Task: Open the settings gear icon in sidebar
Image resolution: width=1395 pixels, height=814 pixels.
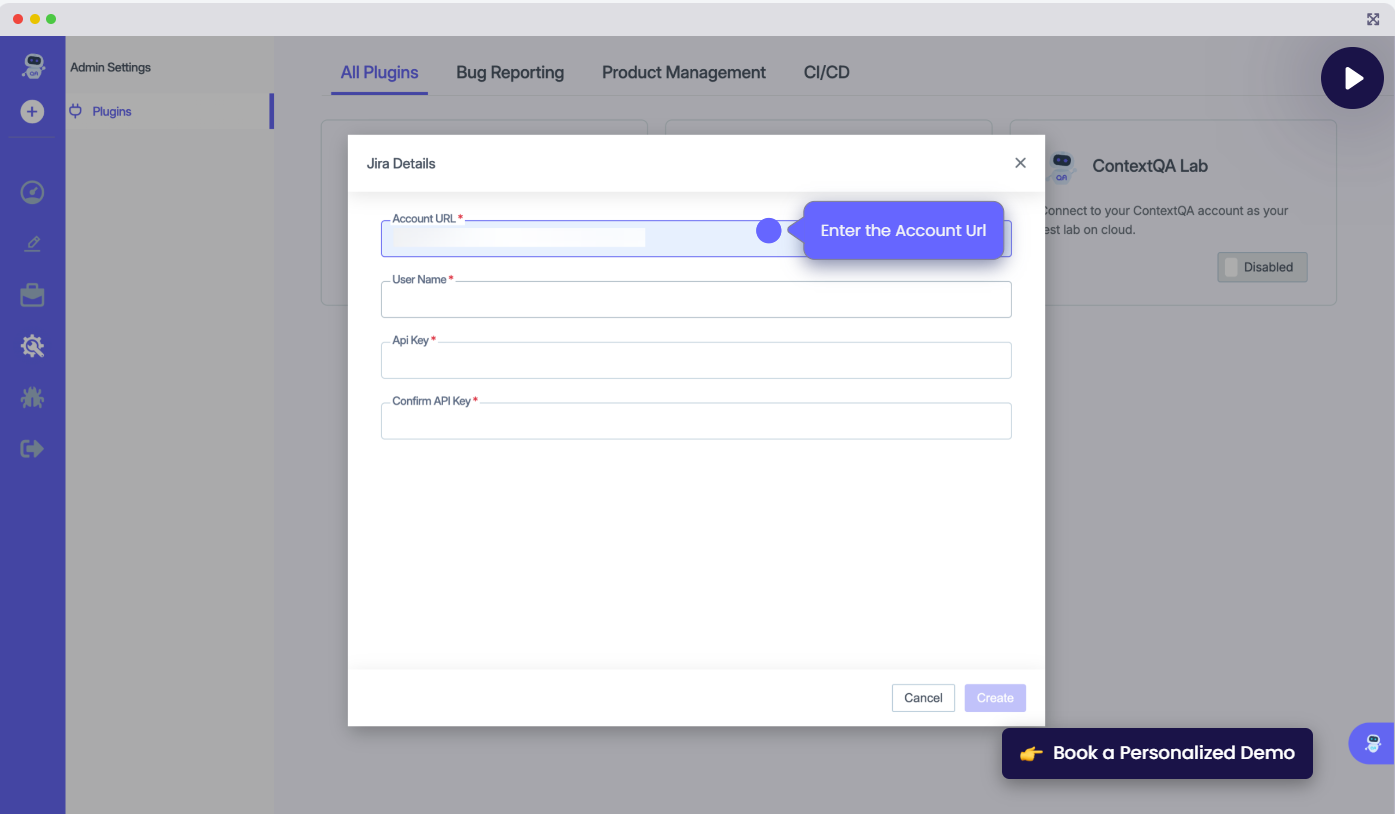Action: 32,347
